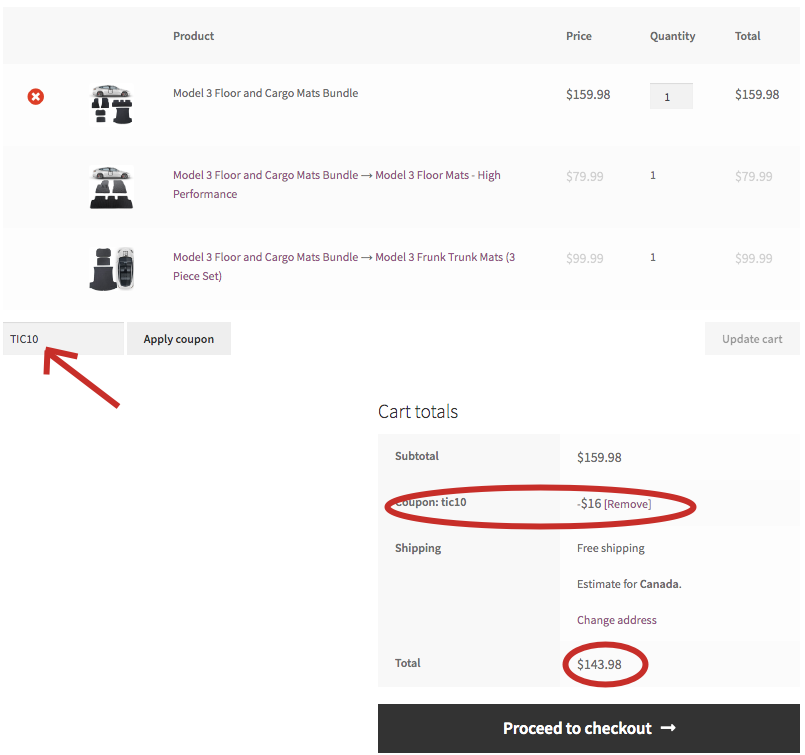Remove the tic10 coupon via the Remove link
Screen dimensions: 805x755
(x=627, y=504)
